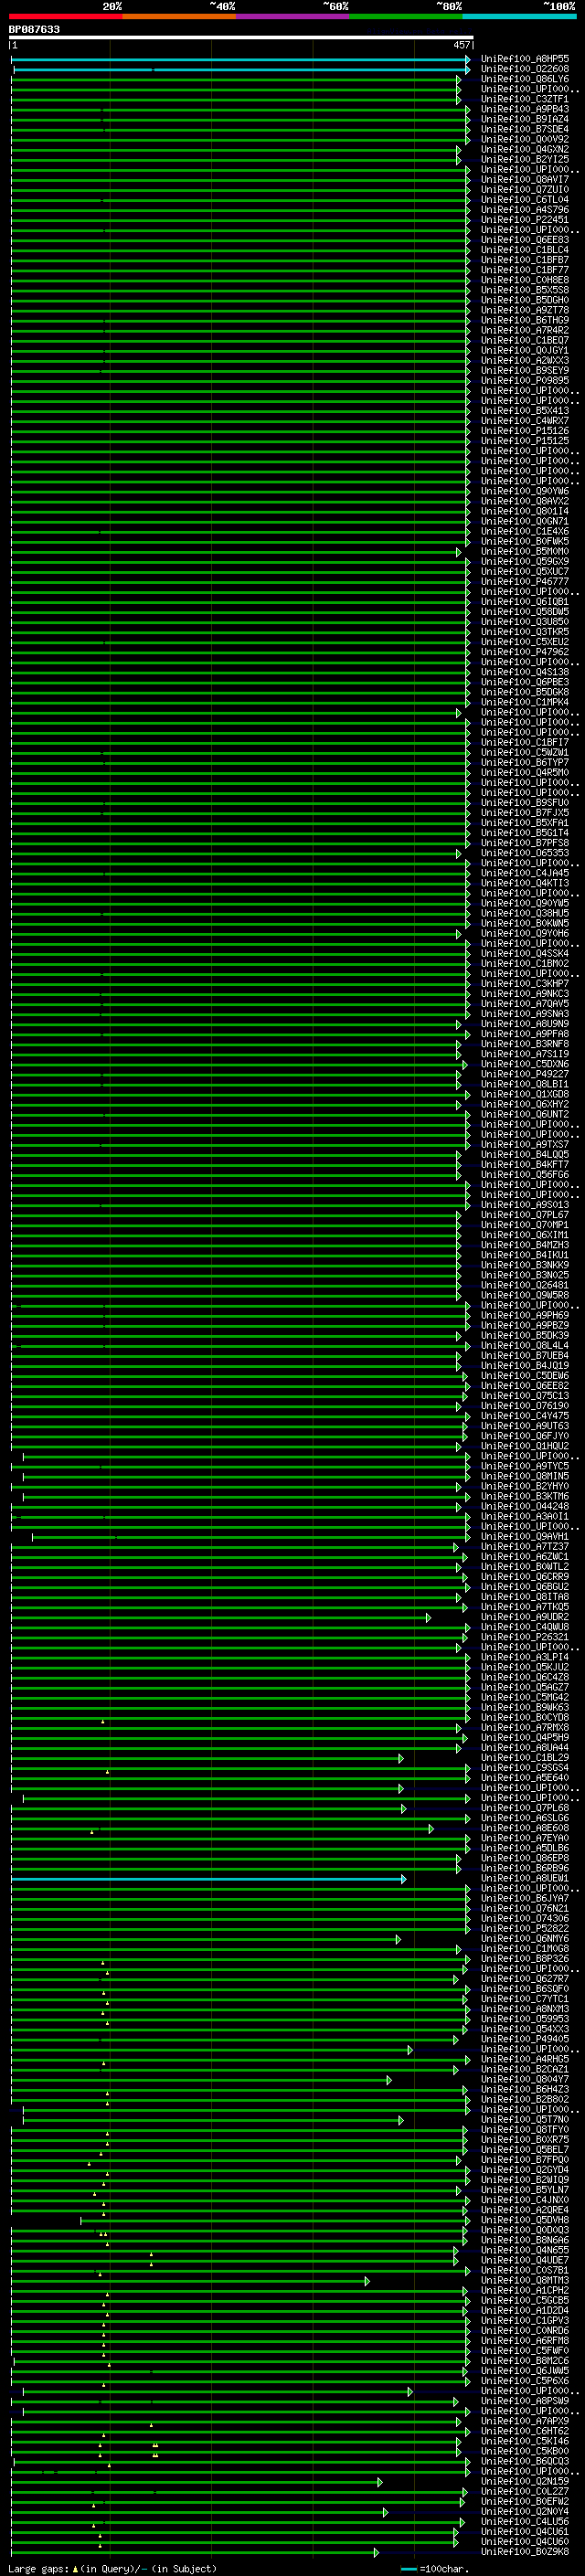This screenshot has height=2576, width=585.
Task: Select label UniRef100_A9ZT78
Action: click(x=525, y=310)
